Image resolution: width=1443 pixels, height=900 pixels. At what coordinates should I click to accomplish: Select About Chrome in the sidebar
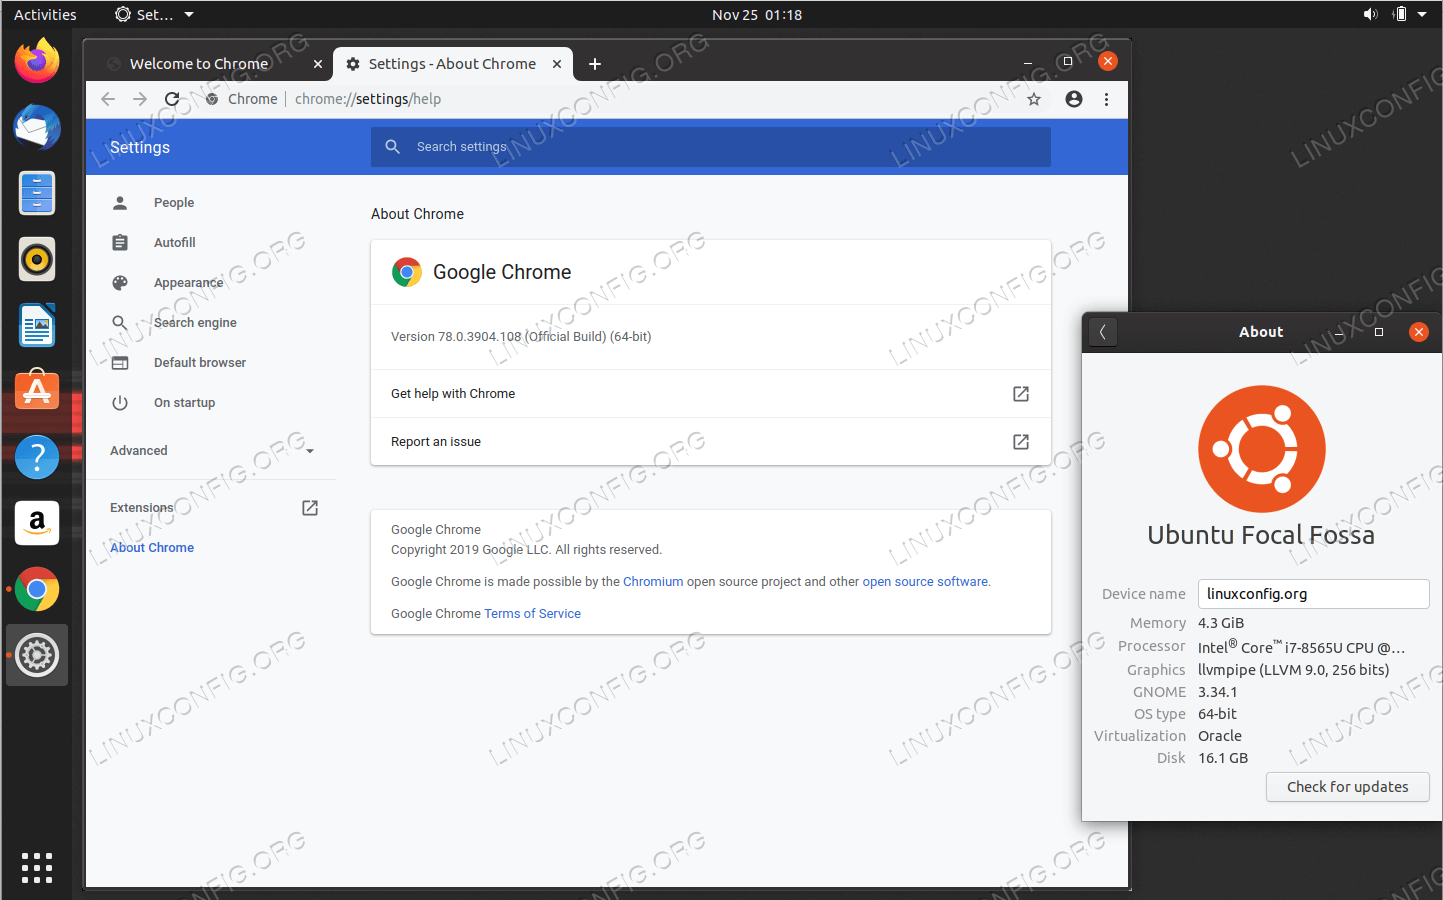coord(152,548)
